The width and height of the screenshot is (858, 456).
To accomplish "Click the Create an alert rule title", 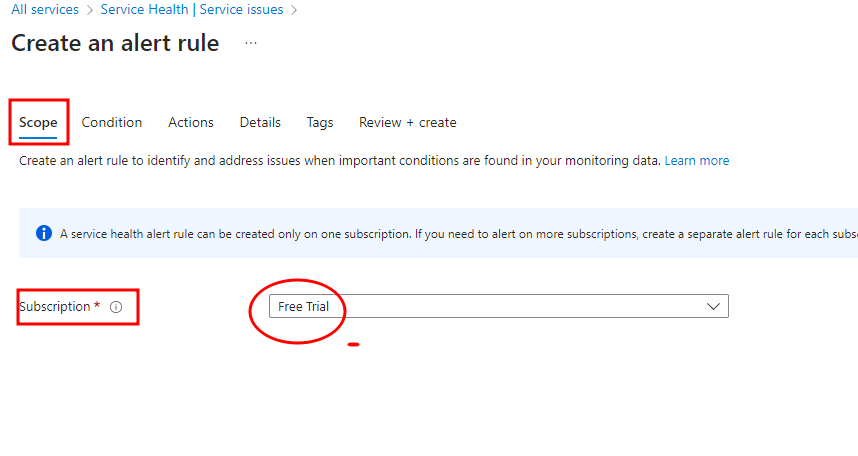I will (115, 44).
